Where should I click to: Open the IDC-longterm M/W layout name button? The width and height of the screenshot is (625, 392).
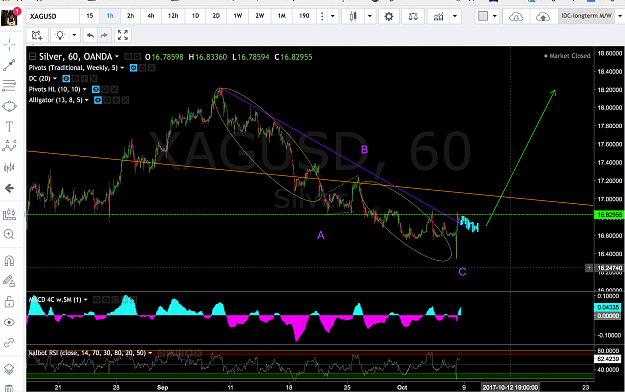[x=586, y=16]
